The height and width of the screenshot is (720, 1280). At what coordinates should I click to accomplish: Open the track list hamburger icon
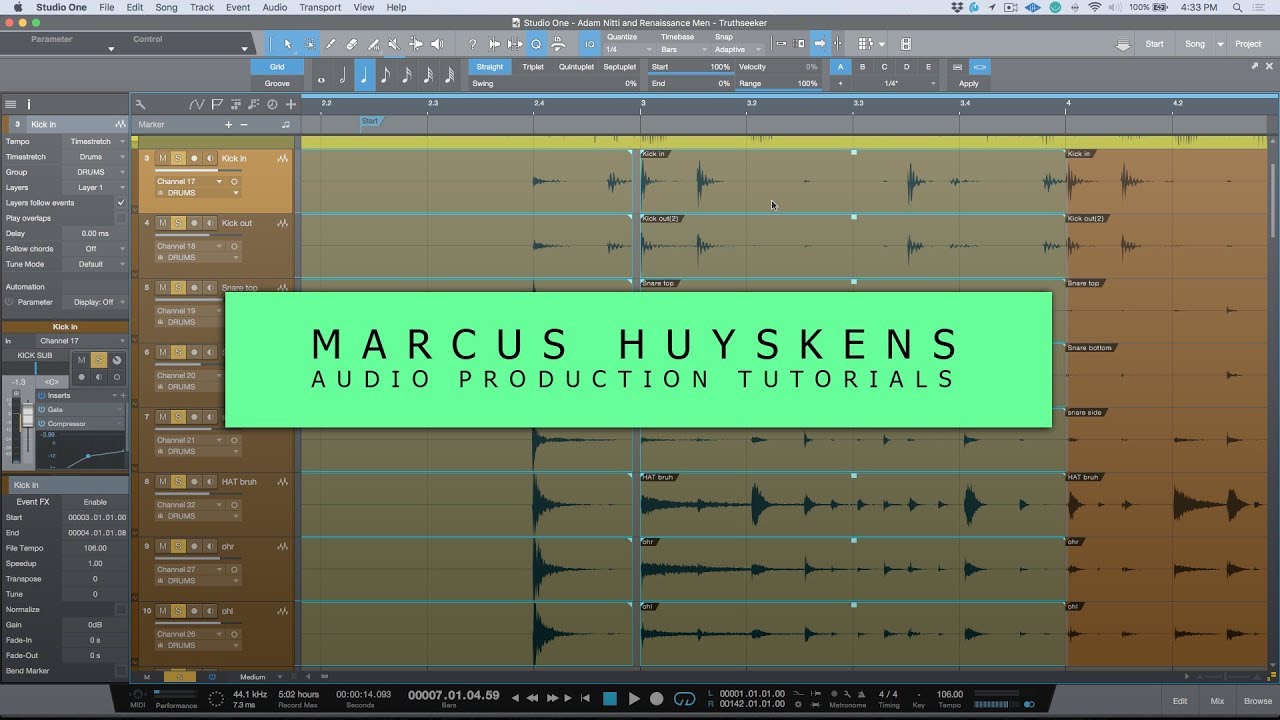10,104
